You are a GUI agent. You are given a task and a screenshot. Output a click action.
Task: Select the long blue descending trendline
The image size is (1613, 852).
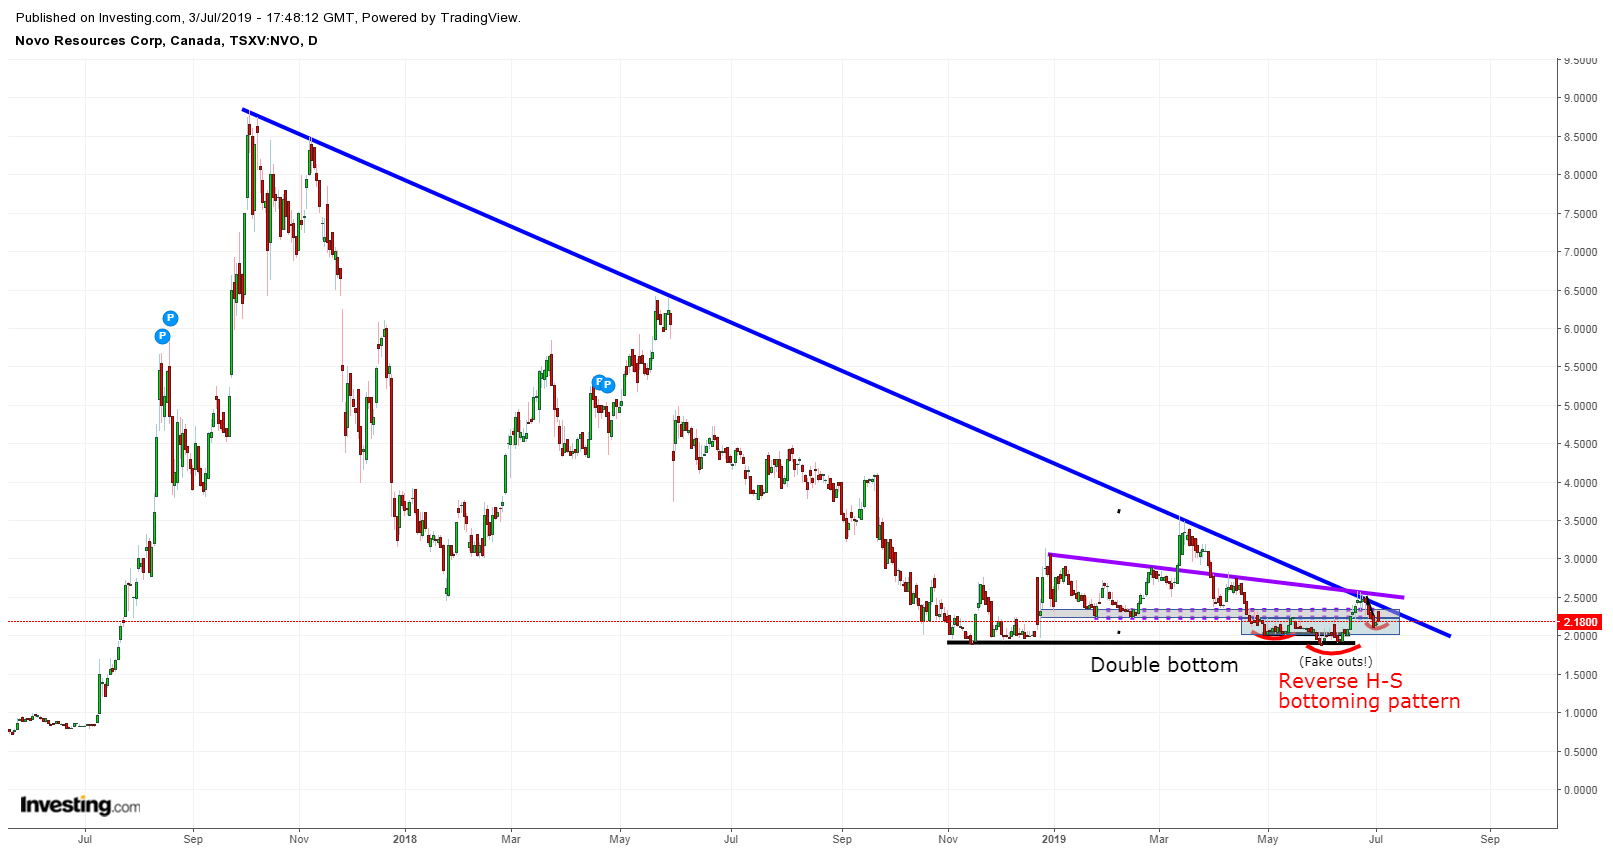pyautogui.click(x=846, y=372)
